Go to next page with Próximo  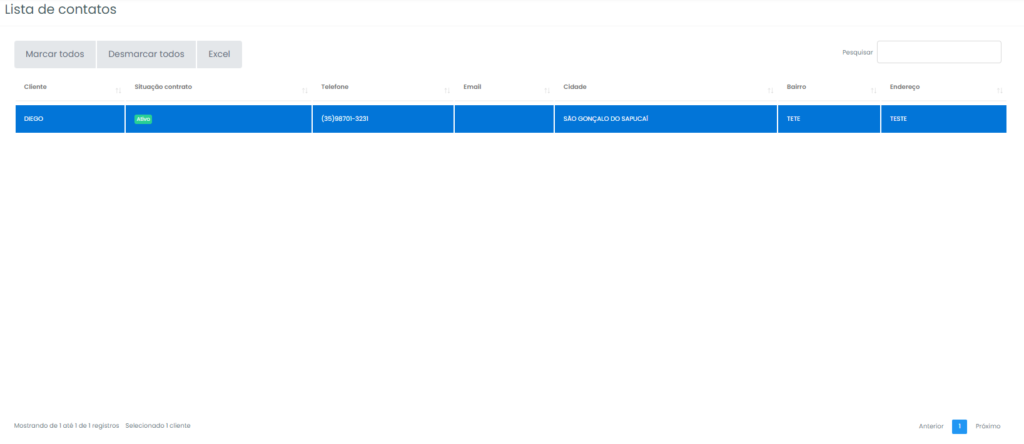click(988, 426)
